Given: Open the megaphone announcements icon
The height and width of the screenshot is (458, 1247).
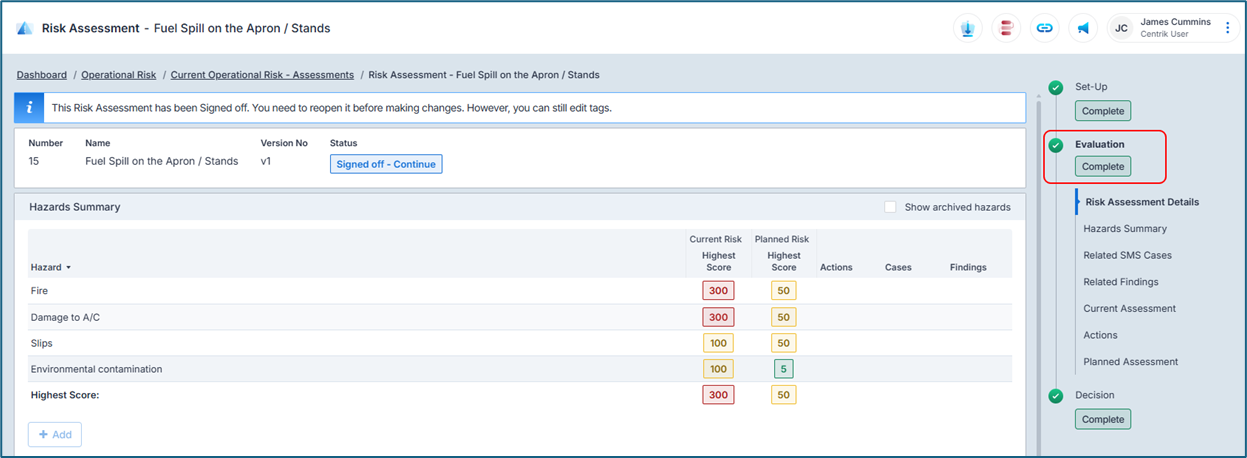Looking at the screenshot, I should [1082, 29].
